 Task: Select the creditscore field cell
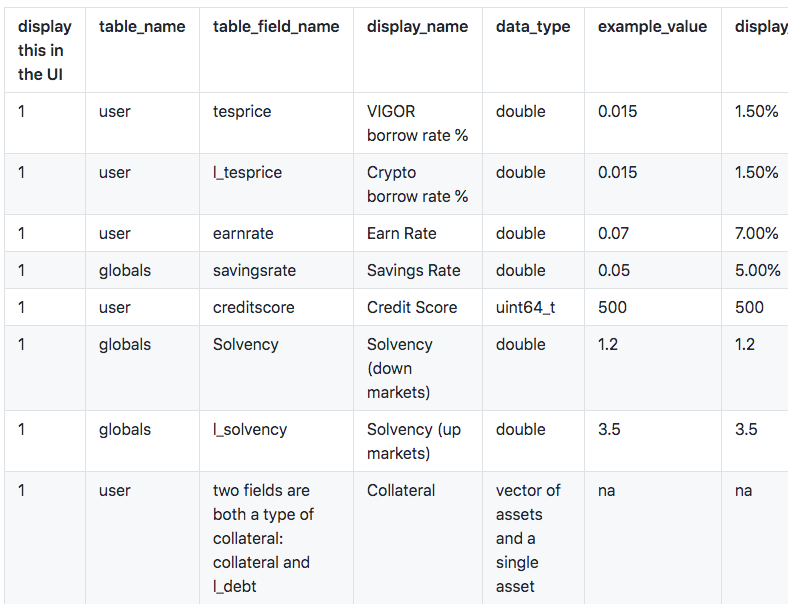point(253,308)
